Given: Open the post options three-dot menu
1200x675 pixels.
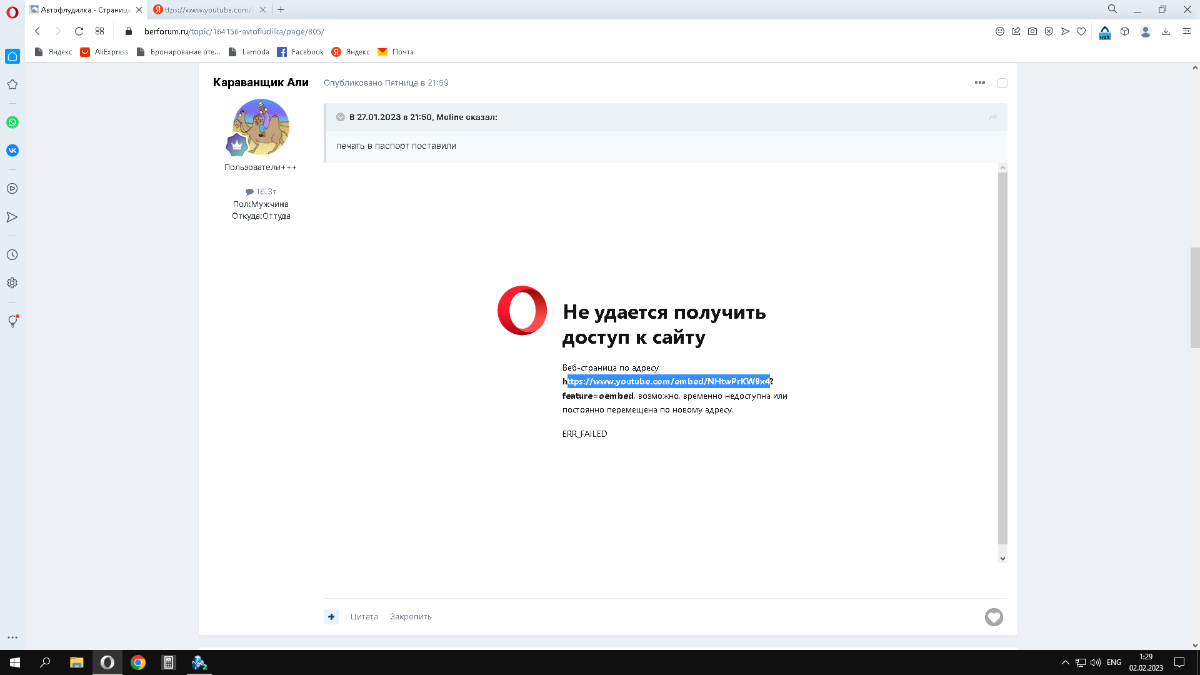Looking at the screenshot, I should [x=980, y=82].
